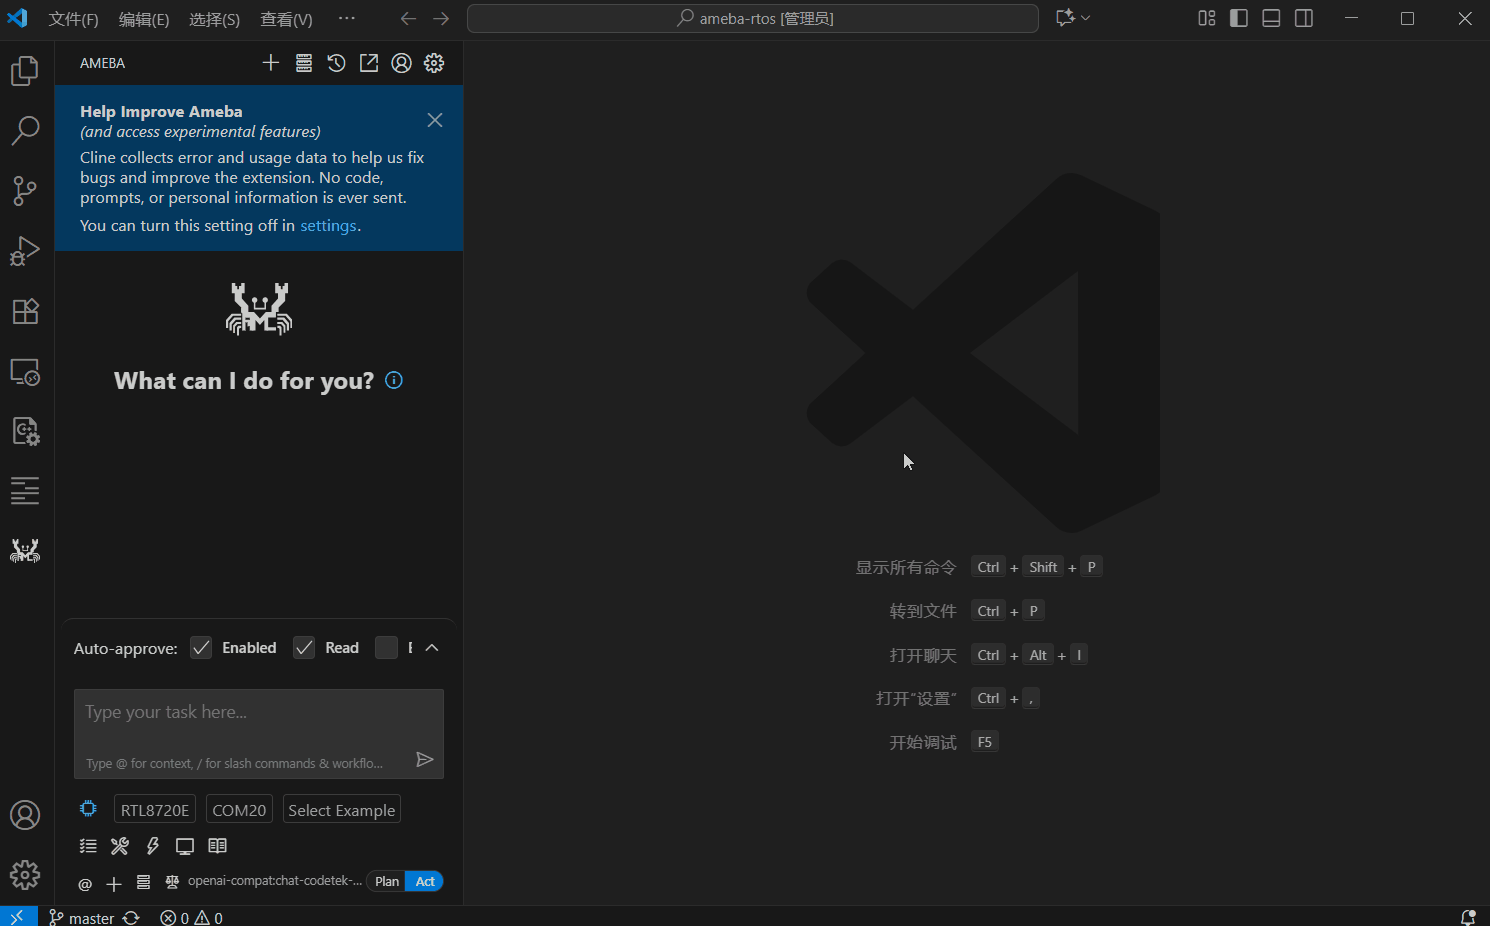This screenshot has height=926, width=1490.
Task: Switch to Plan mode
Action: tap(386, 881)
